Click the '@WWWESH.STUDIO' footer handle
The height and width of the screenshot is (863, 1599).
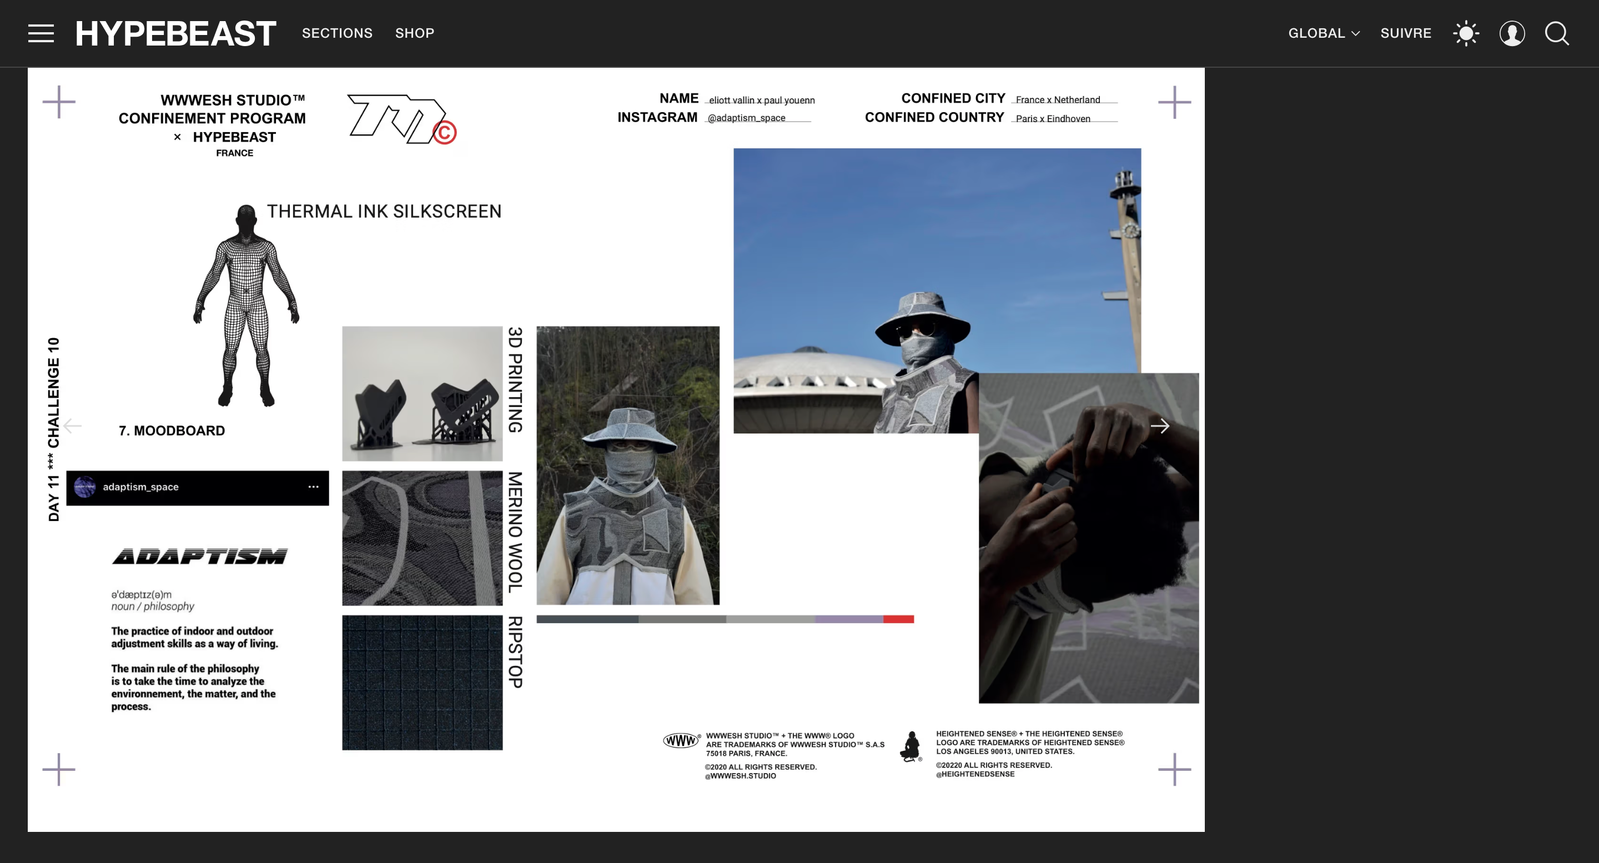[741, 776]
